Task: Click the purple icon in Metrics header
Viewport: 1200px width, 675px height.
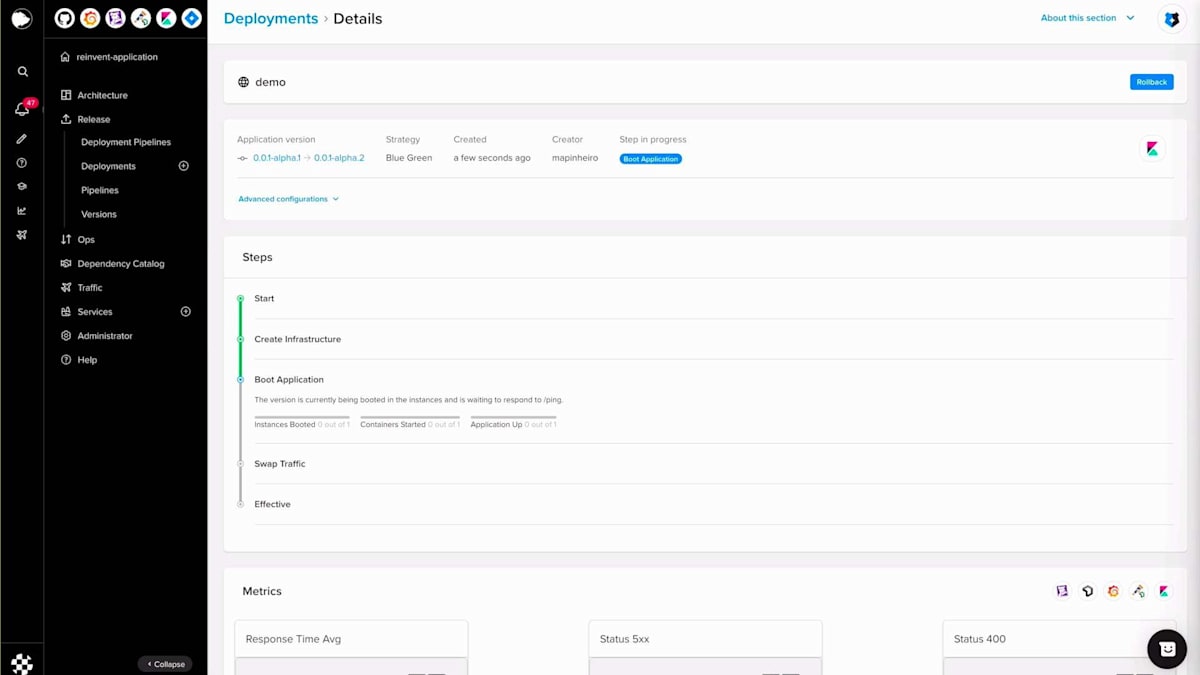Action: (x=1062, y=592)
